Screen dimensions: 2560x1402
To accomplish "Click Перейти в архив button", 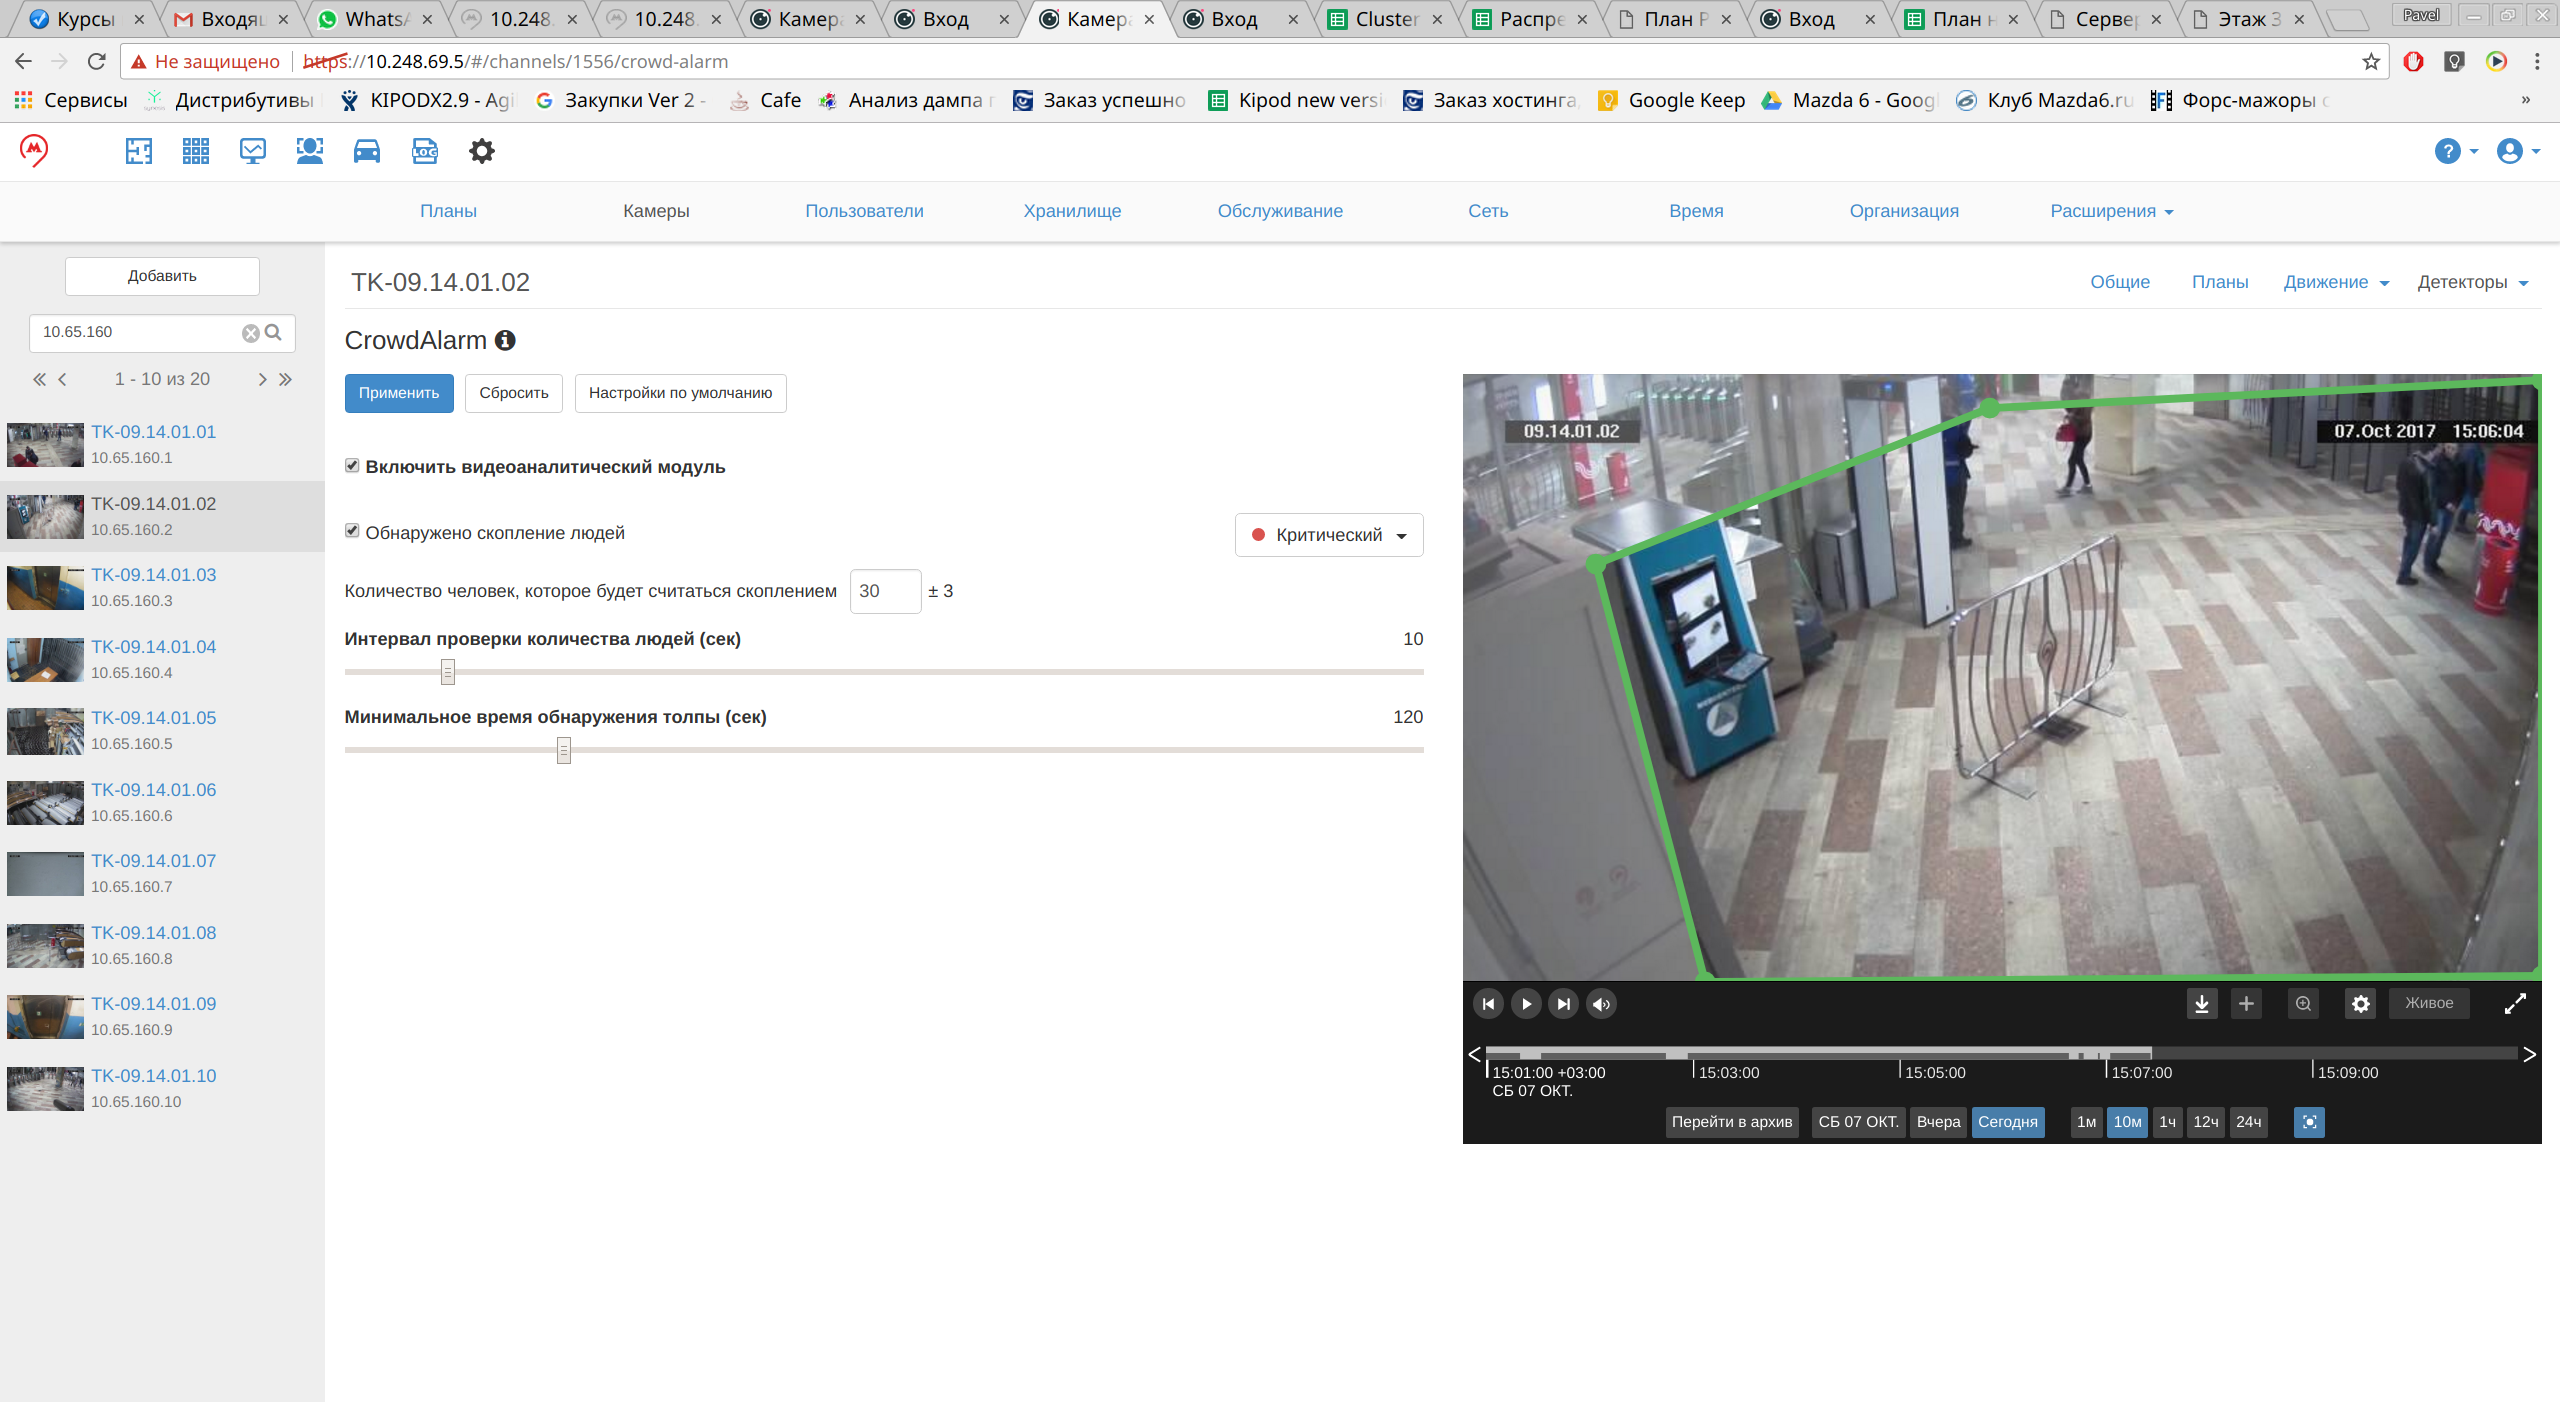I will point(1732,1122).
